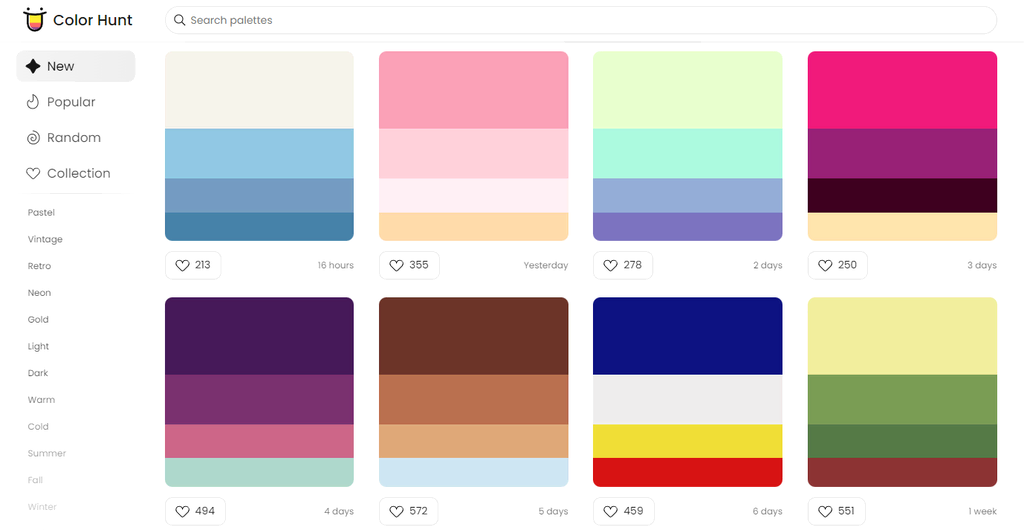Like the palette with 551 likes
The width and height of the screenshot is (1024, 530).
point(837,511)
